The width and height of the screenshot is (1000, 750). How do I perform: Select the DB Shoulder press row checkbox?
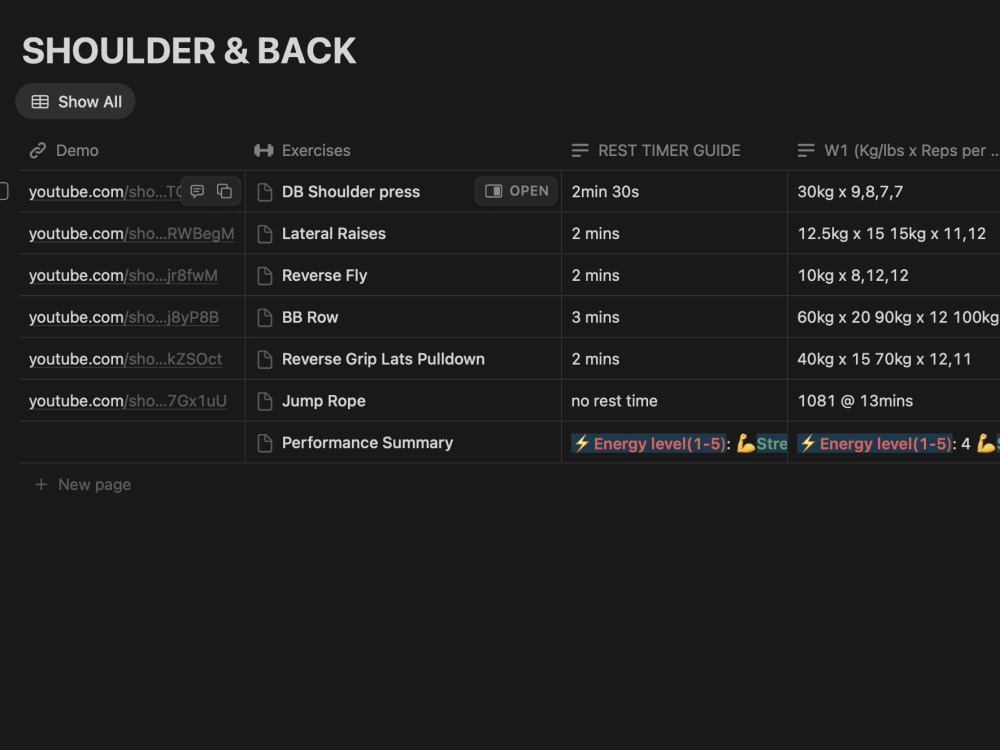3,191
